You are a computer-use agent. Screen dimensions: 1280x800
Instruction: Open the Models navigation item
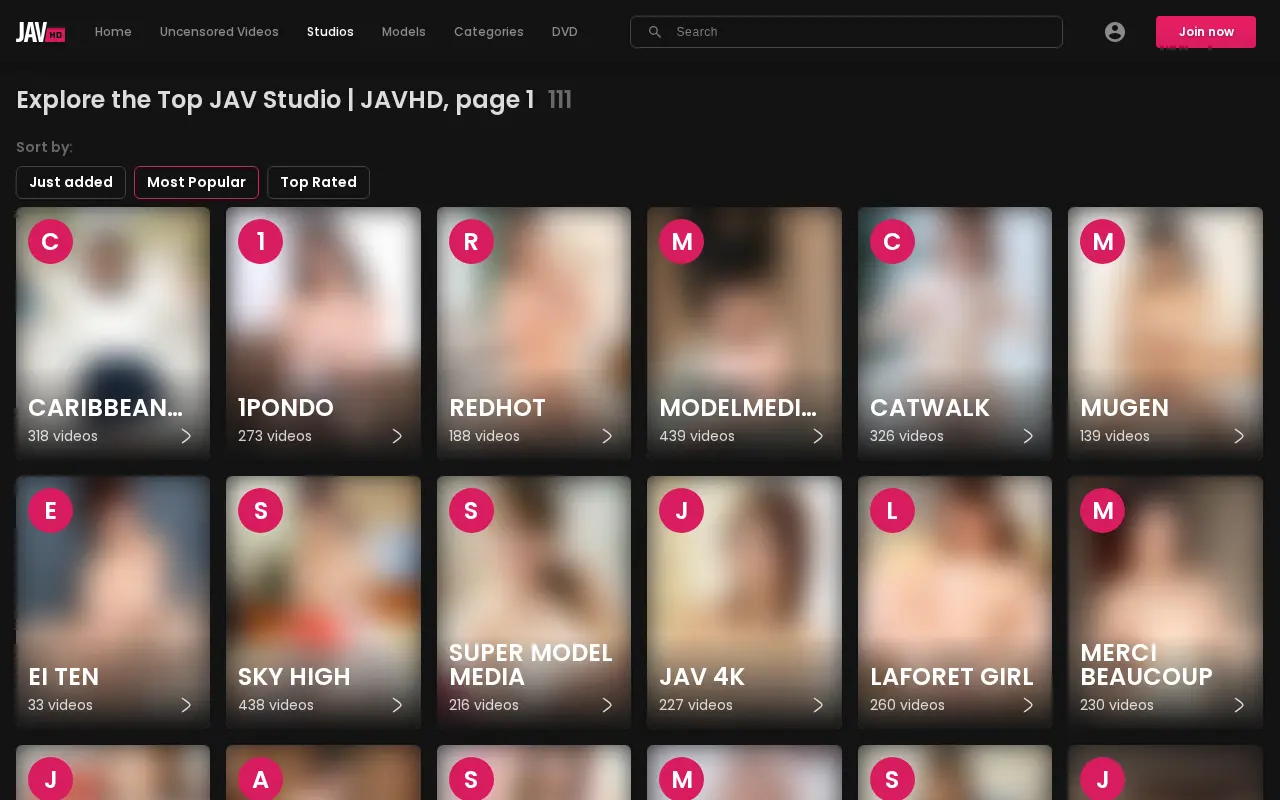(x=404, y=32)
